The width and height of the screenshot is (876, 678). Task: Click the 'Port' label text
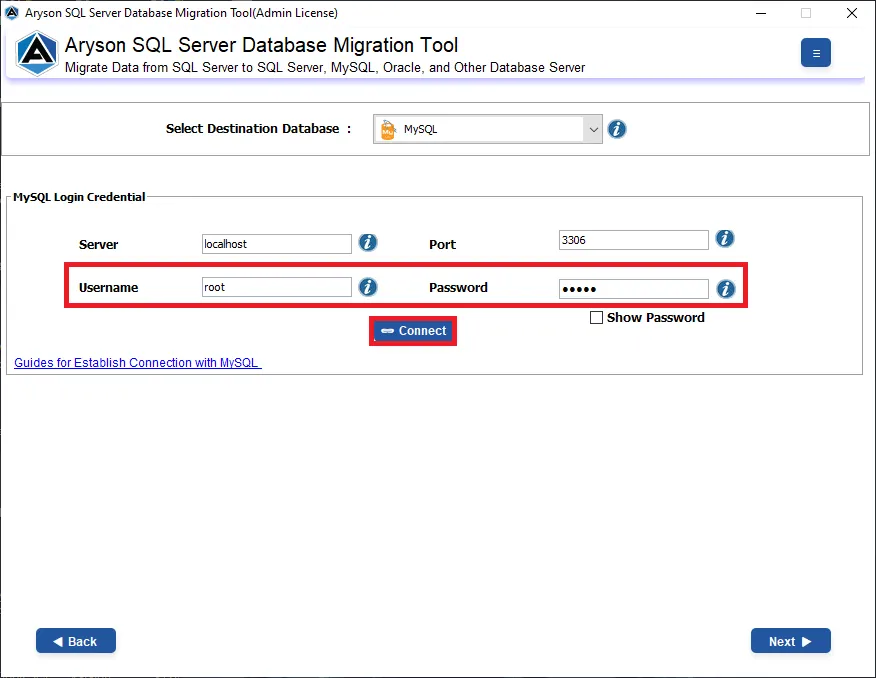click(x=442, y=245)
